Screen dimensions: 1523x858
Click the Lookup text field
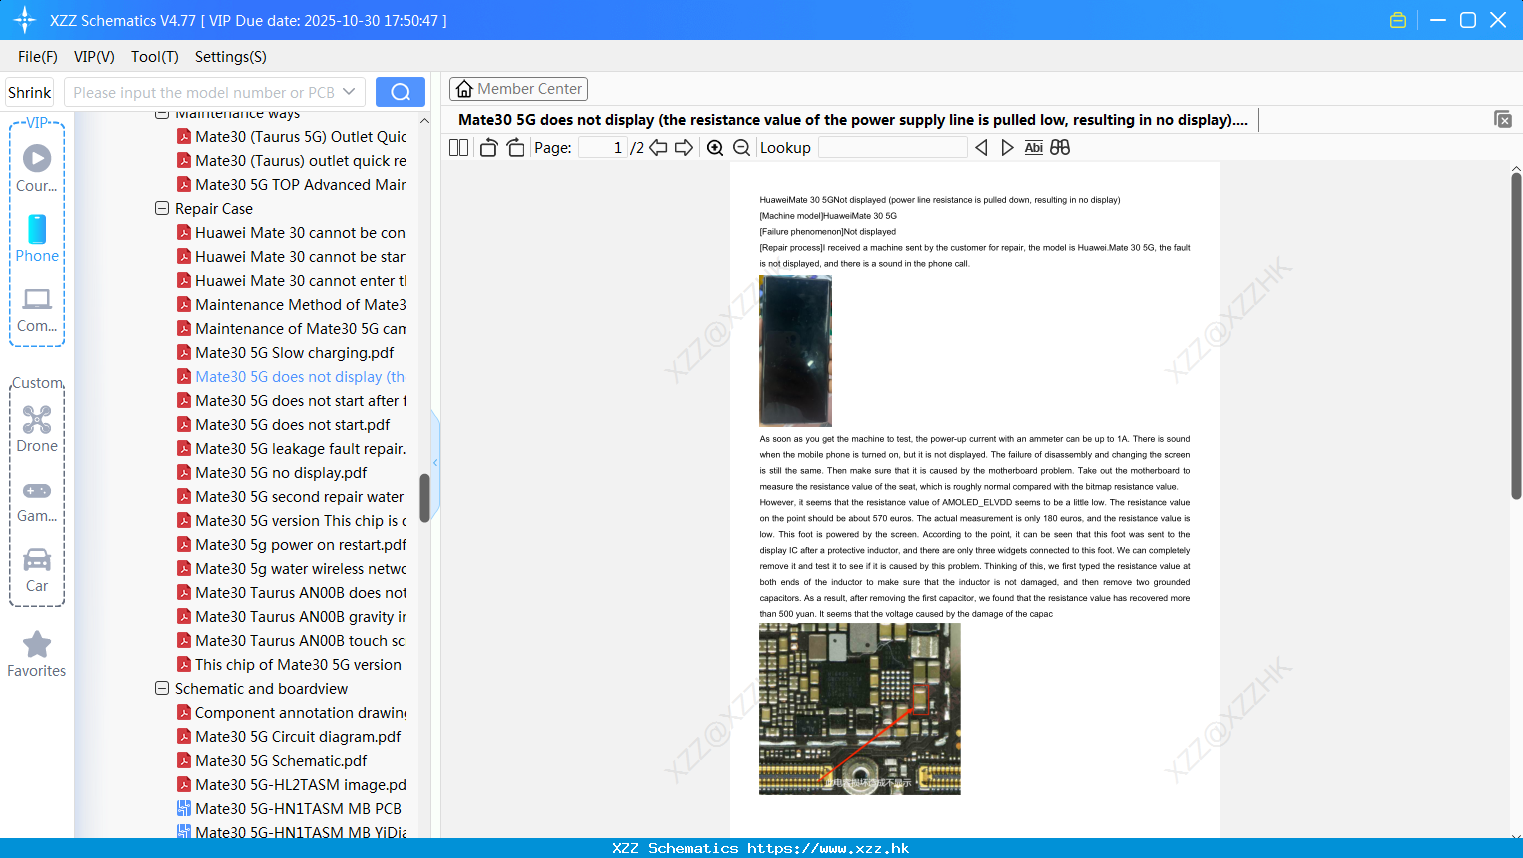click(x=893, y=147)
